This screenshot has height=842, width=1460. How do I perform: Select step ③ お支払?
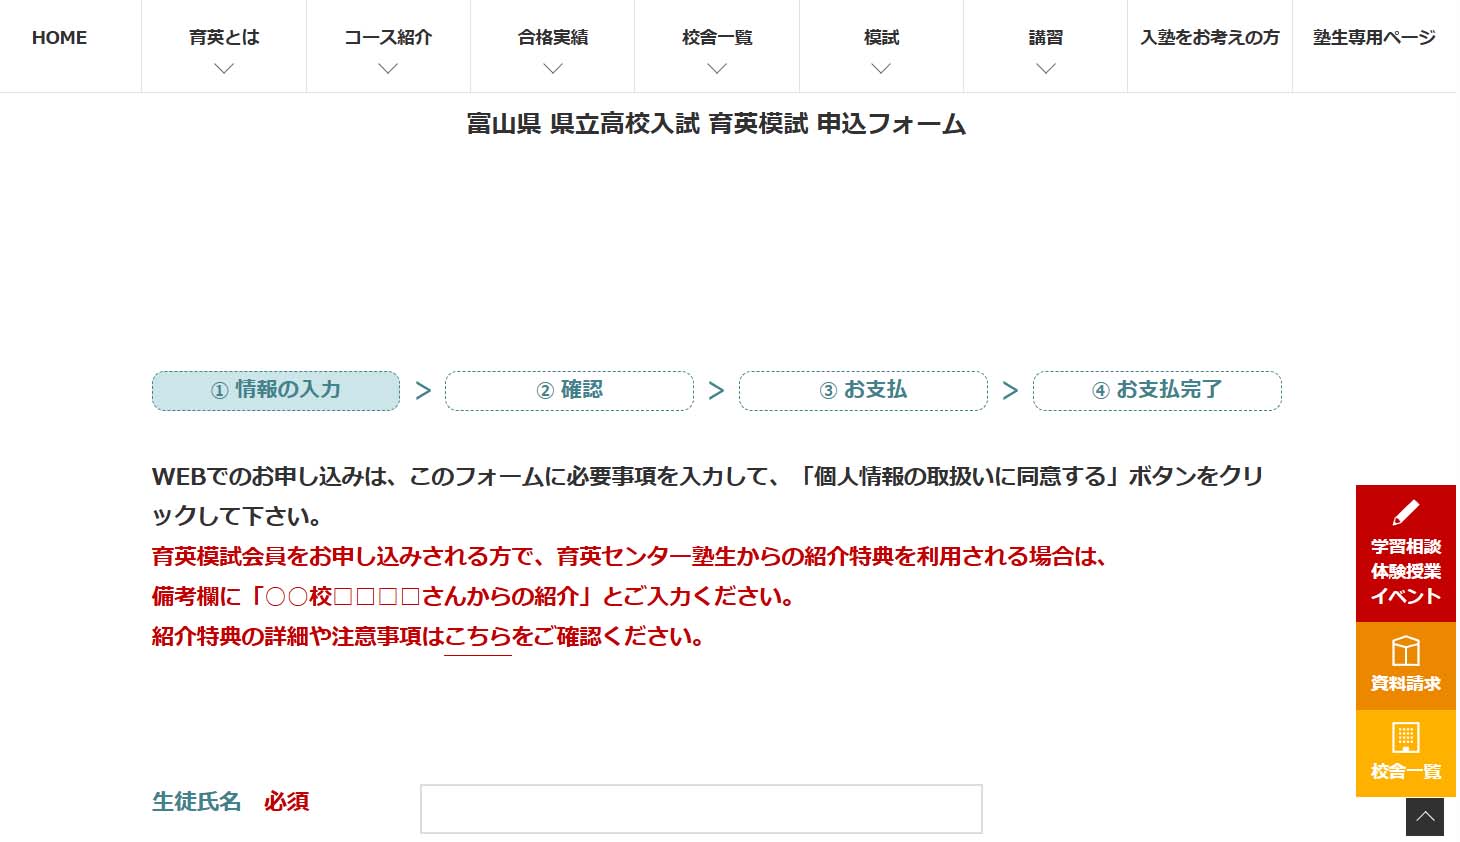pyautogui.click(x=863, y=390)
